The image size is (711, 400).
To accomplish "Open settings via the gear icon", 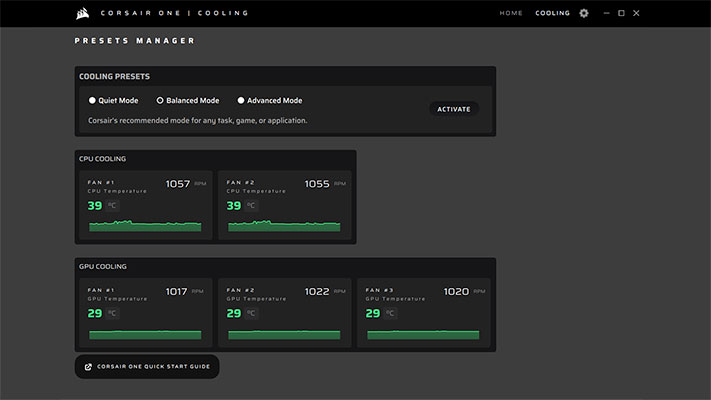I will coord(584,14).
